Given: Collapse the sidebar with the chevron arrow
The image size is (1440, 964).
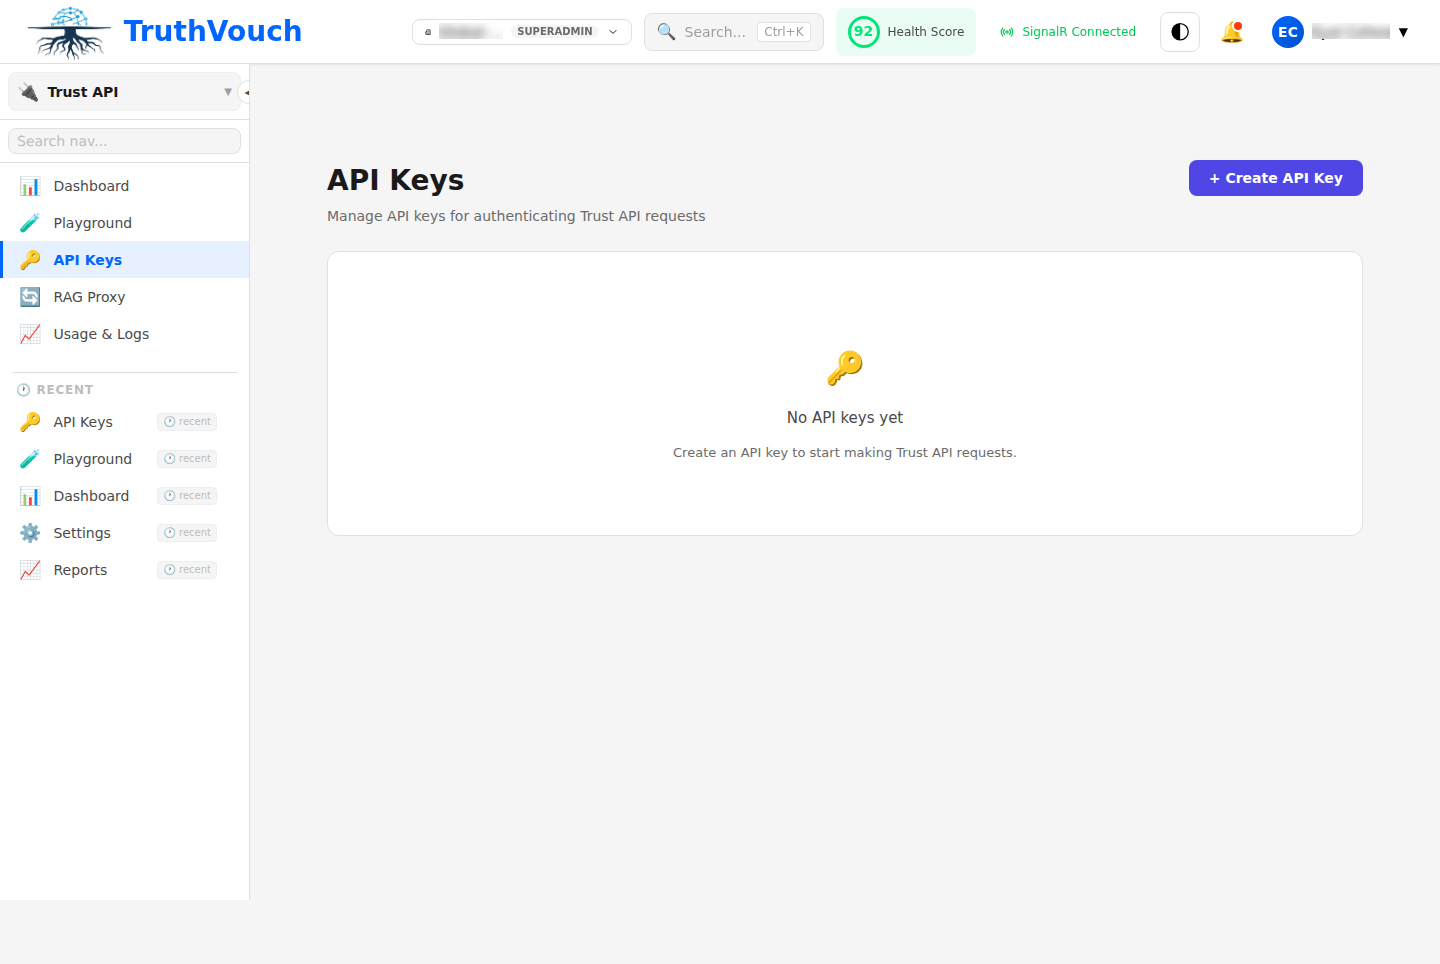Looking at the screenshot, I should pos(246,91).
